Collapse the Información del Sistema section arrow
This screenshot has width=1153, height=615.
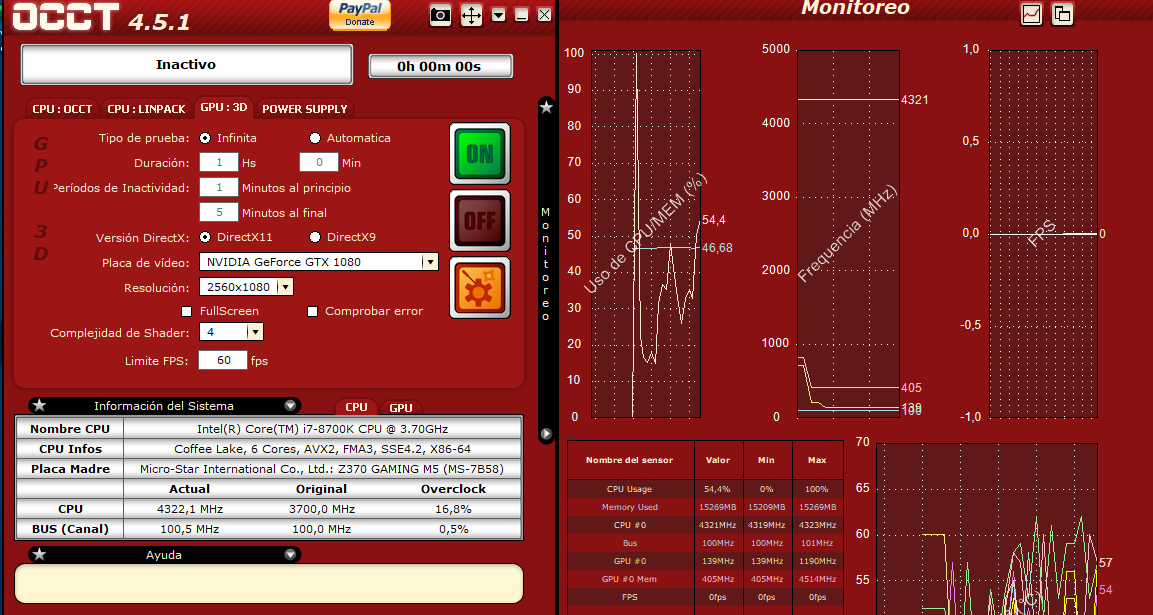coord(290,405)
